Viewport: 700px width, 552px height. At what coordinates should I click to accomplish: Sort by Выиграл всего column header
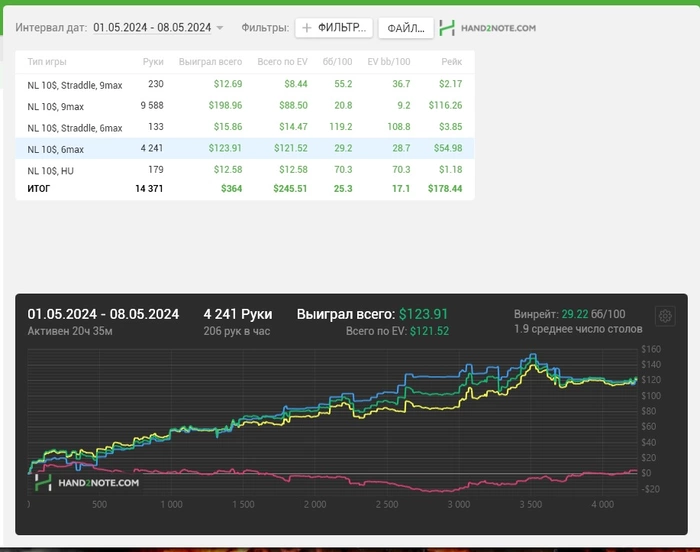pos(210,62)
